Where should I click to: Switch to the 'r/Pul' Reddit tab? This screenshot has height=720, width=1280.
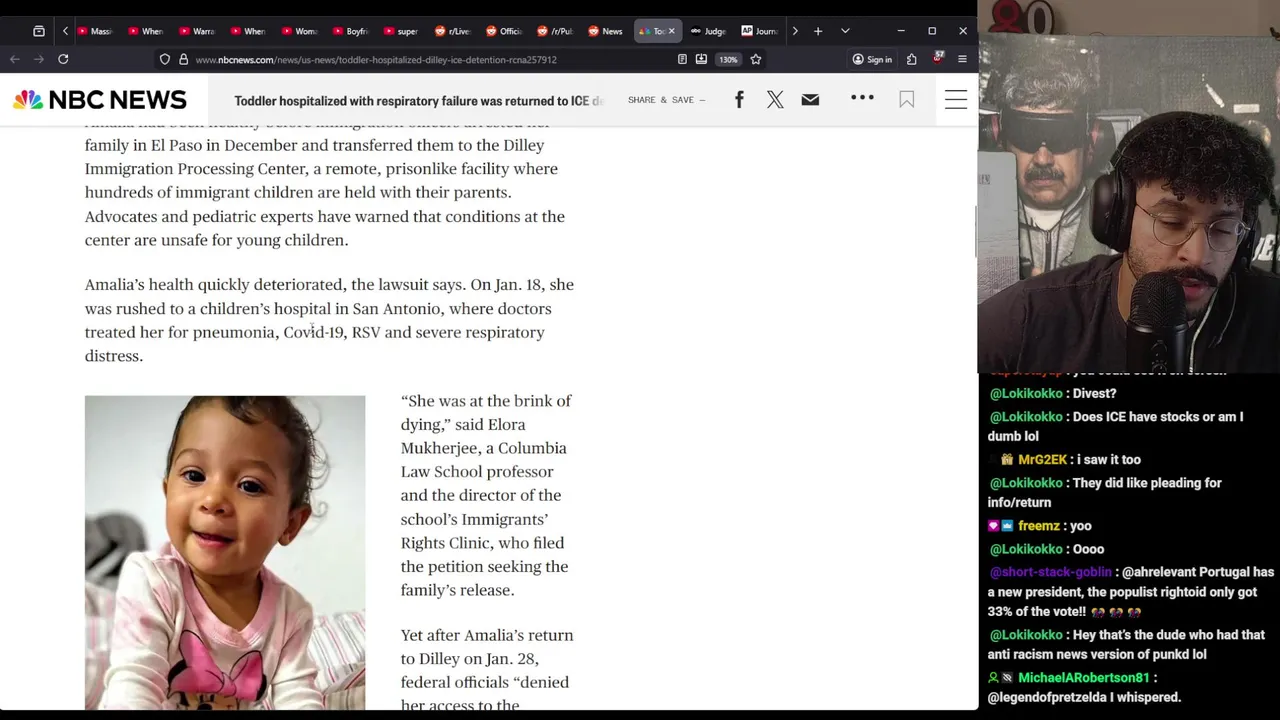555,31
